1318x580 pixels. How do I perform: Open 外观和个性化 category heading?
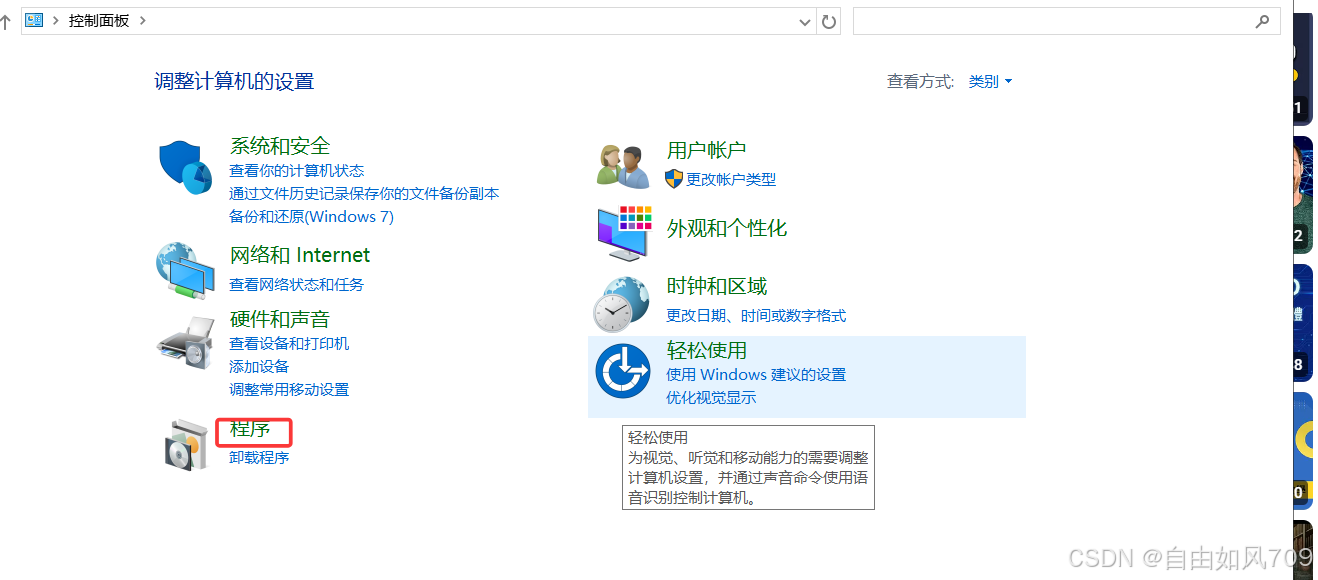[x=727, y=228]
